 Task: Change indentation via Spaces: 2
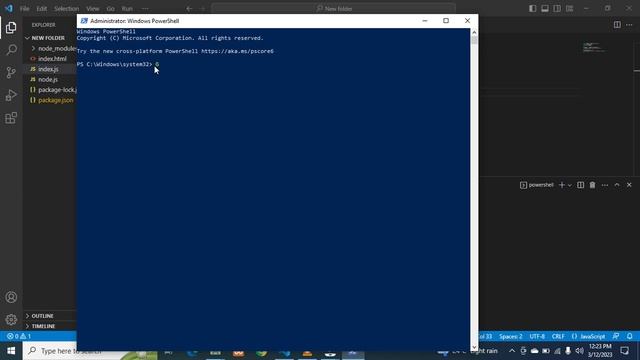[510, 336]
